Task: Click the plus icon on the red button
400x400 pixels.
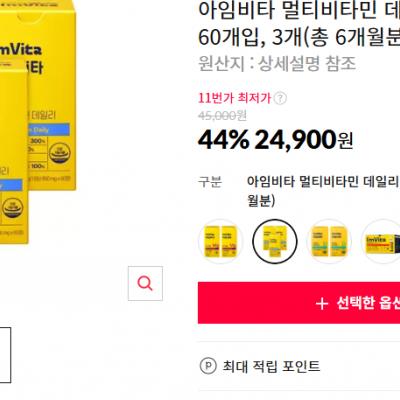Action: (x=322, y=303)
